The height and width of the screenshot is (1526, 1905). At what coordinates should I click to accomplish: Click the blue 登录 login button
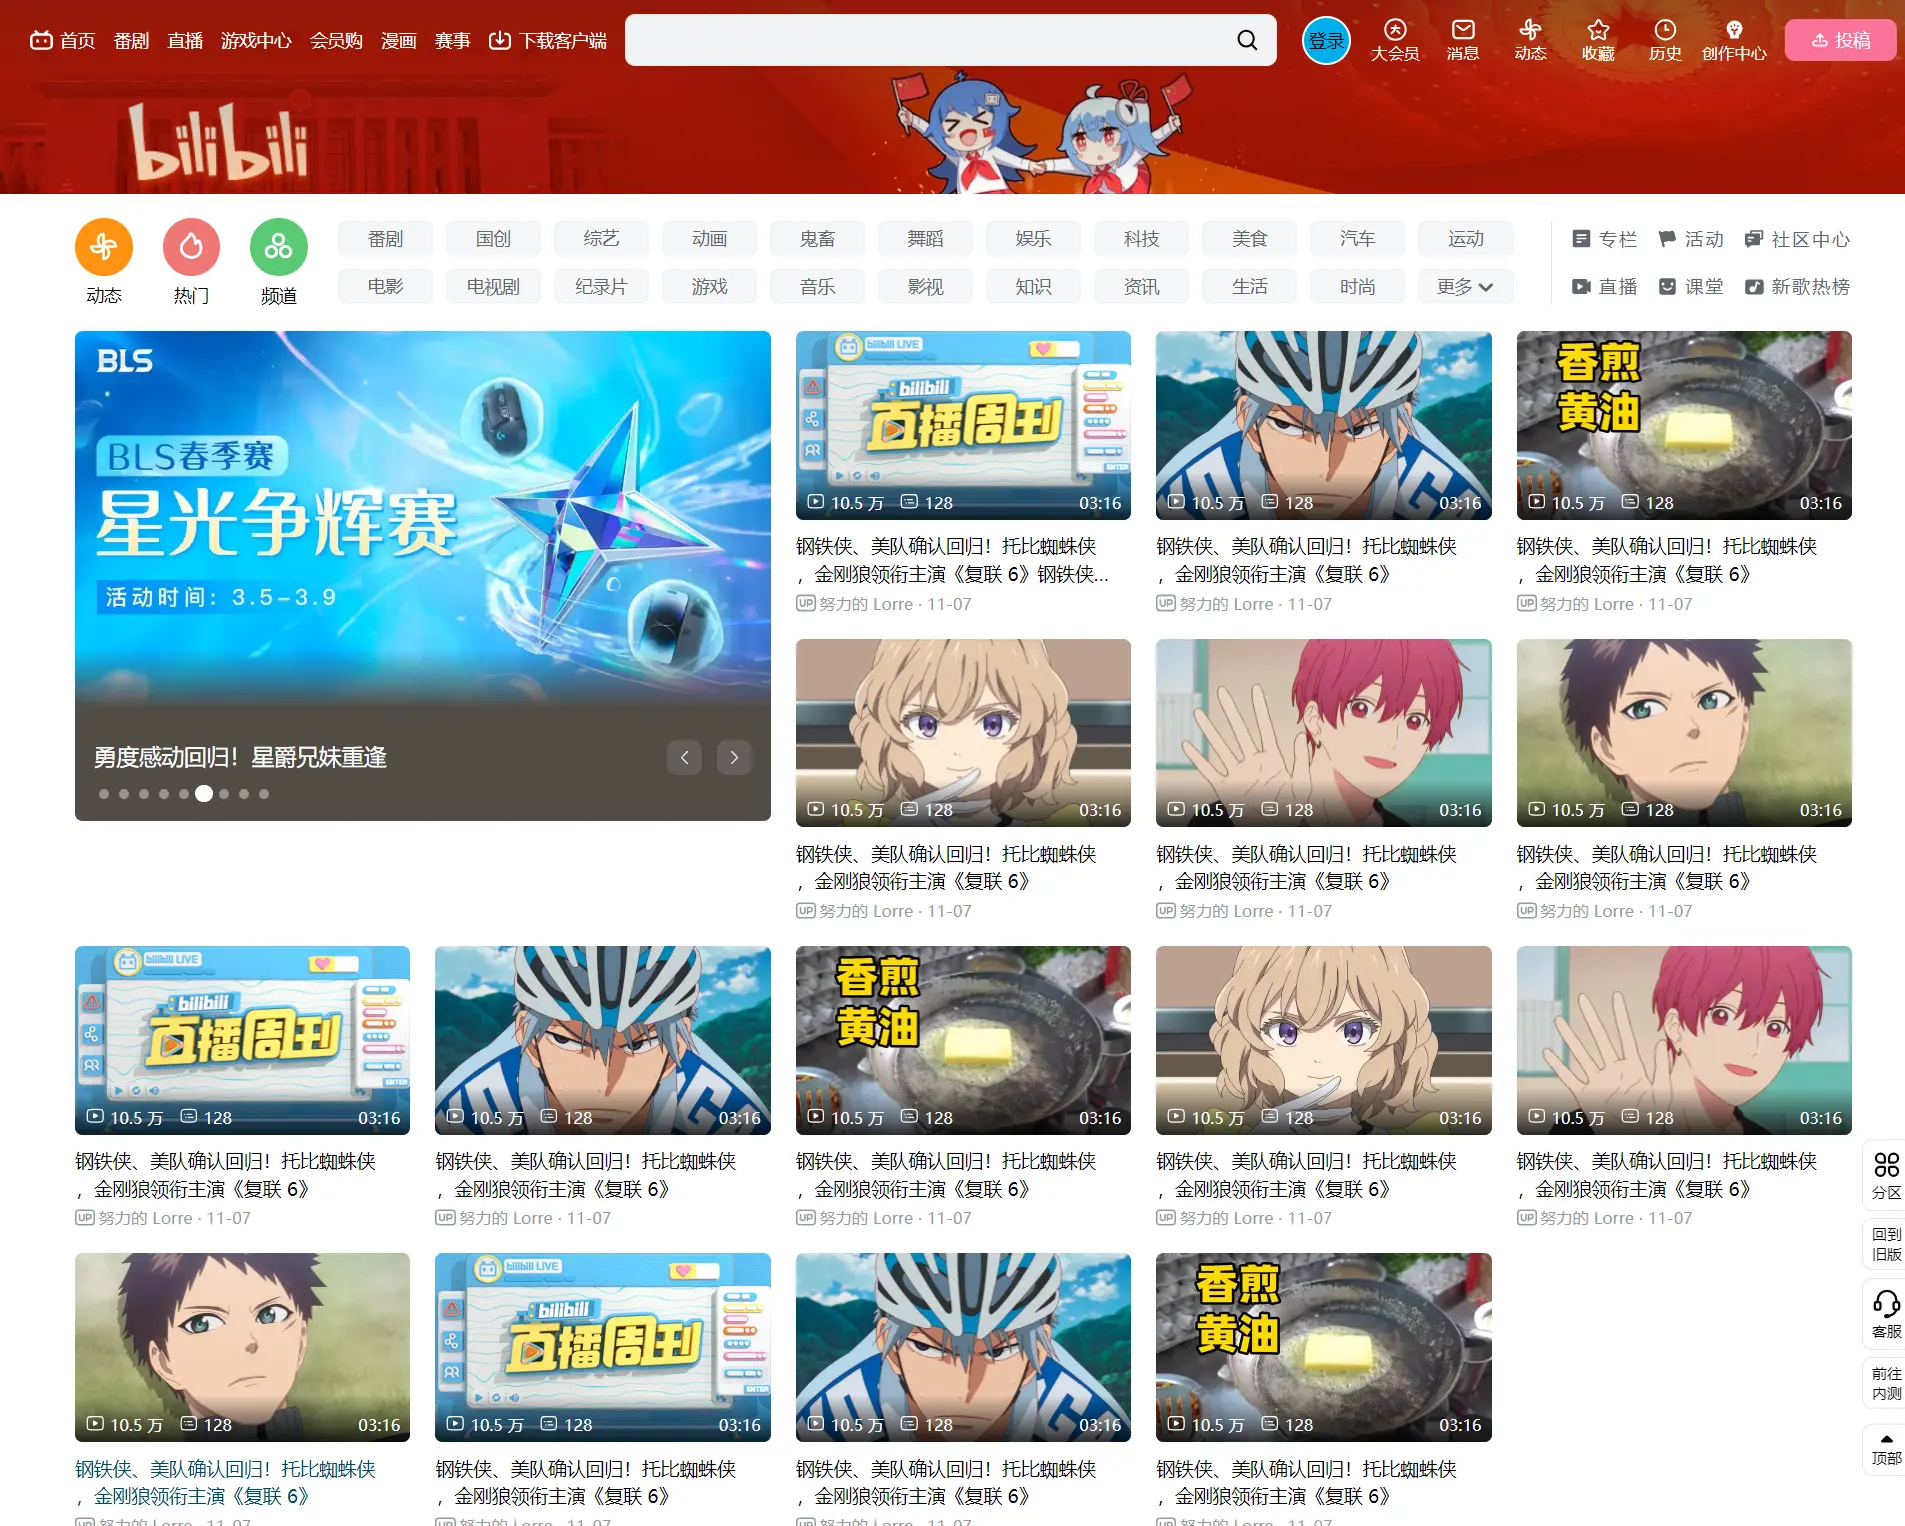[x=1325, y=41]
